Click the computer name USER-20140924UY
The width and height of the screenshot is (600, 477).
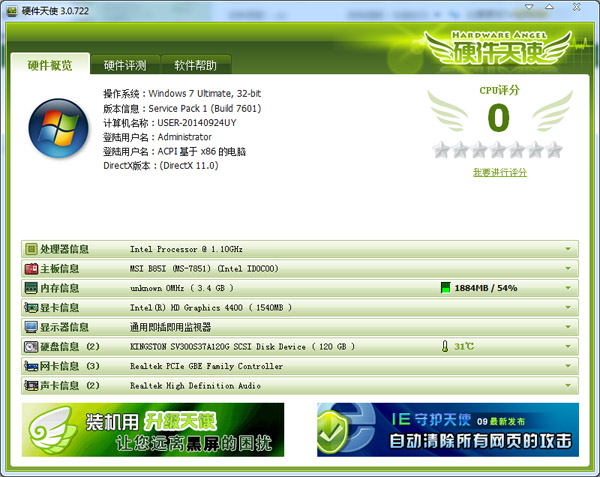(x=197, y=123)
